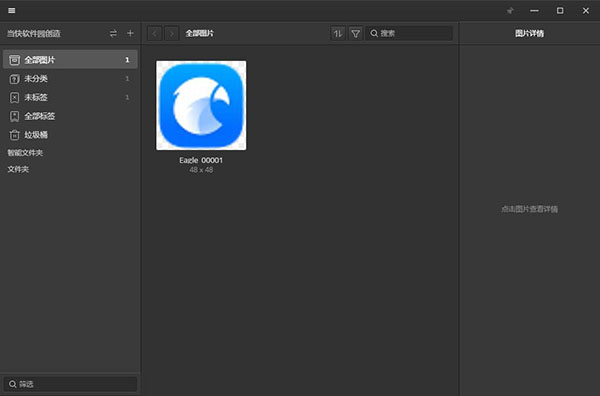Go back with left arrow button

click(155, 34)
